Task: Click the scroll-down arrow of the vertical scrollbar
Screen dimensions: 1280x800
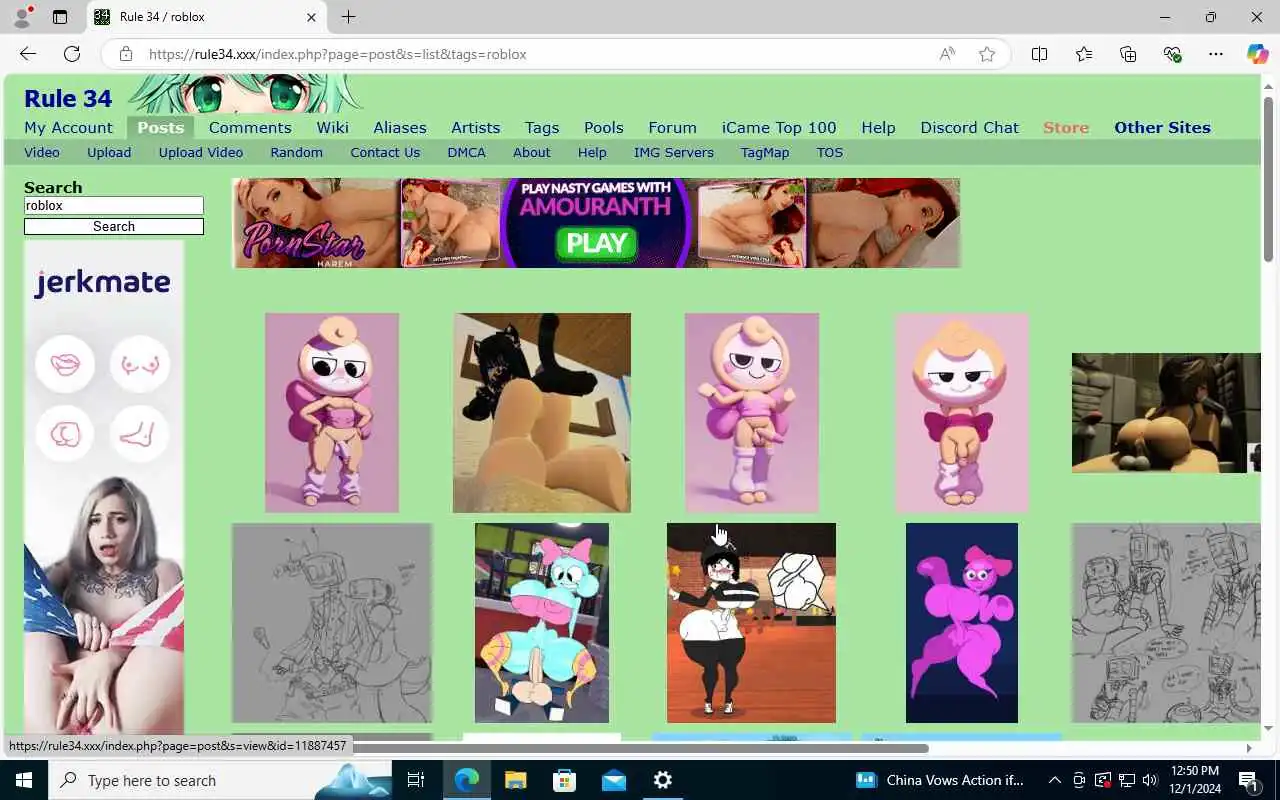Action: click(x=1268, y=728)
